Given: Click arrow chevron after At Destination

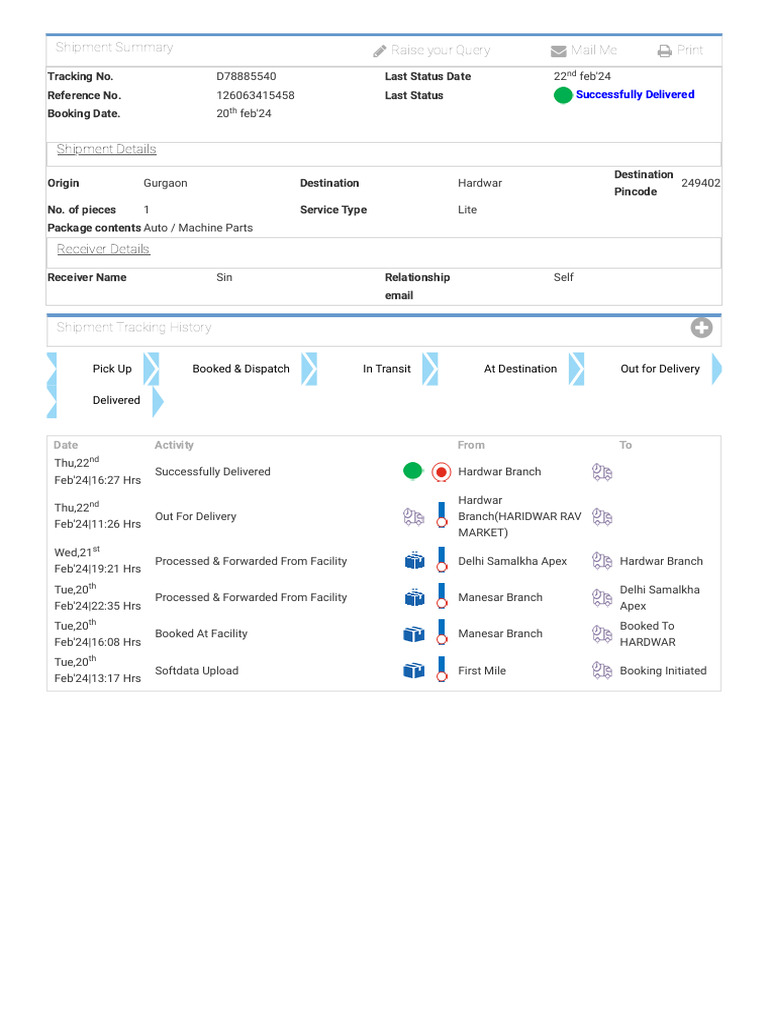Looking at the screenshot, I should [577, 369].
